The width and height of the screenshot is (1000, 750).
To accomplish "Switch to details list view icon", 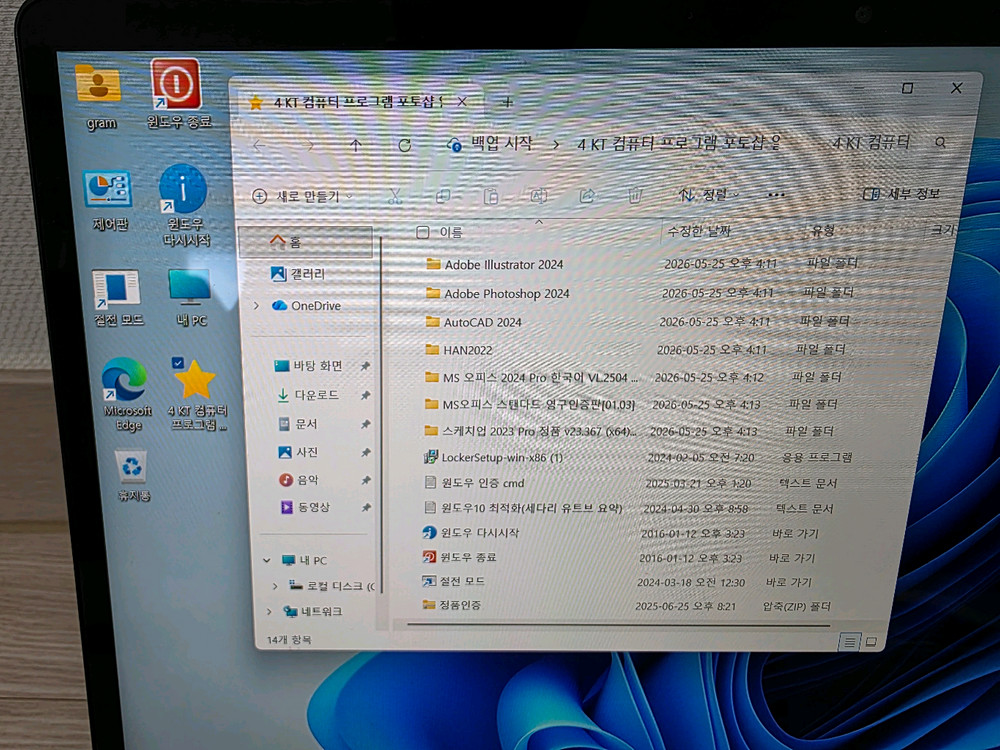I will tap(849, 642).
